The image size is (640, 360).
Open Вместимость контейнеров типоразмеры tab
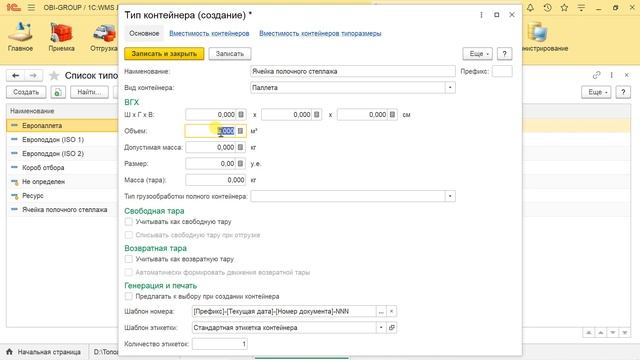(320, 33)
